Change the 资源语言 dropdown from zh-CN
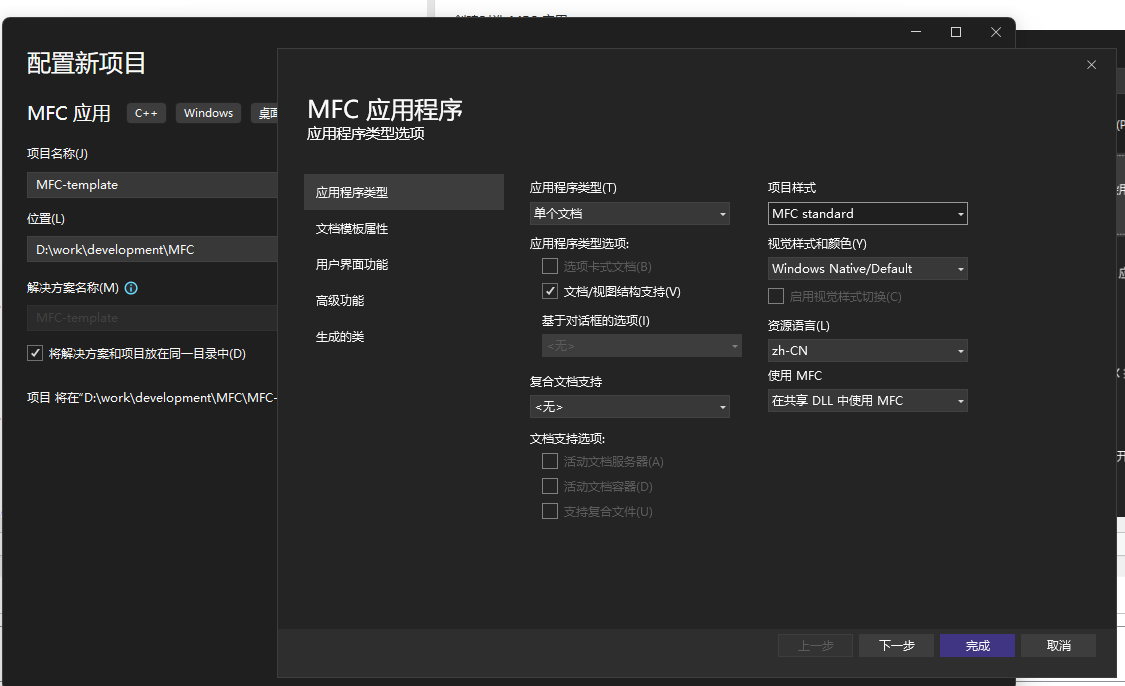 [866, 350]
